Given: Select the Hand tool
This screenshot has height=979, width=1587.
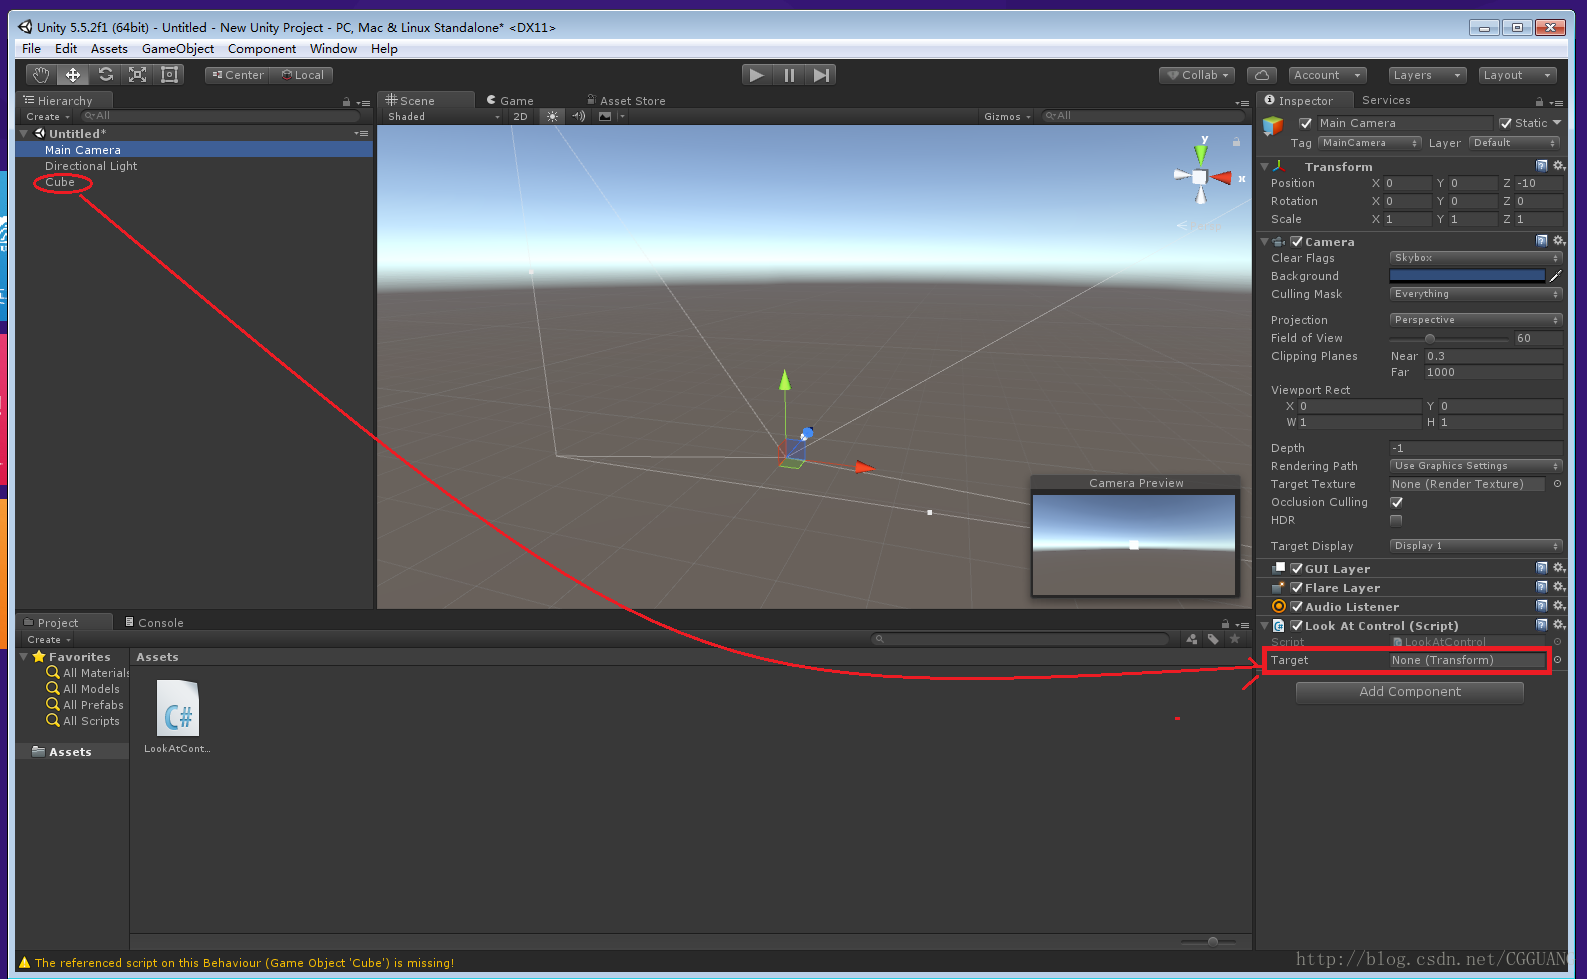Looking at the screenshot, I should [x=40, y=75].
